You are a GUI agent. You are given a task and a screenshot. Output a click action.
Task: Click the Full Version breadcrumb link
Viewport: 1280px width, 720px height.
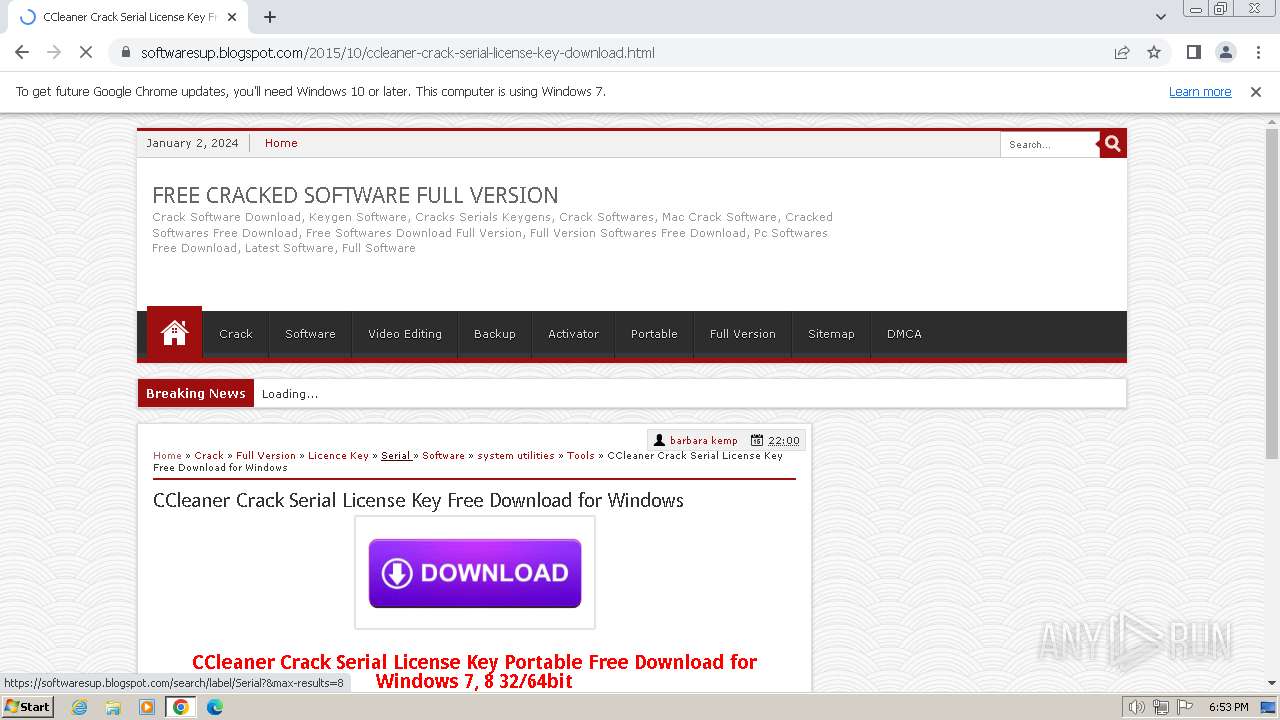266,455
